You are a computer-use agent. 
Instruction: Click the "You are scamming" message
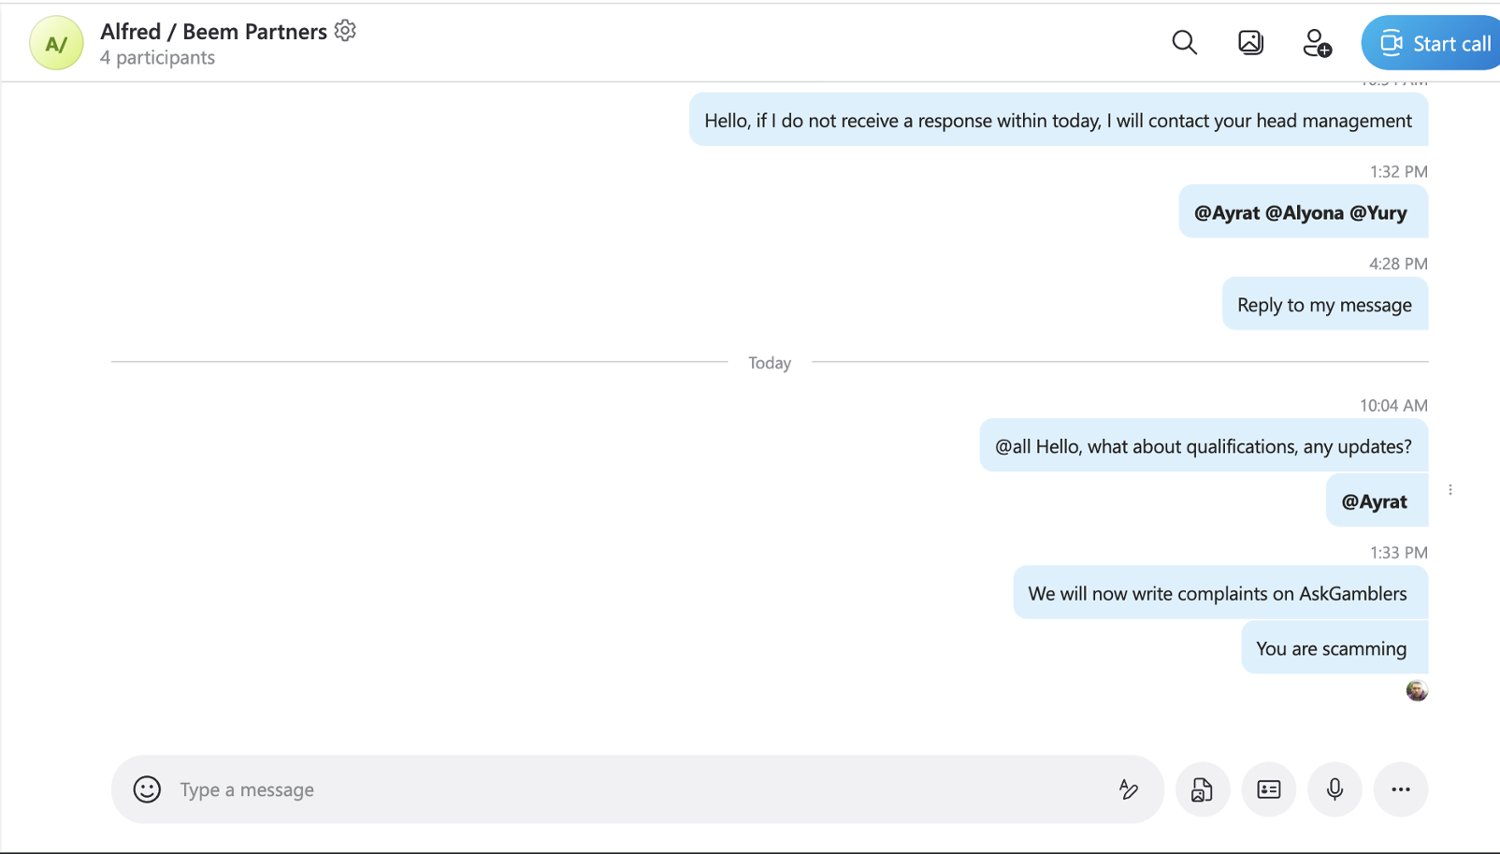click(x=1331, y=648)
